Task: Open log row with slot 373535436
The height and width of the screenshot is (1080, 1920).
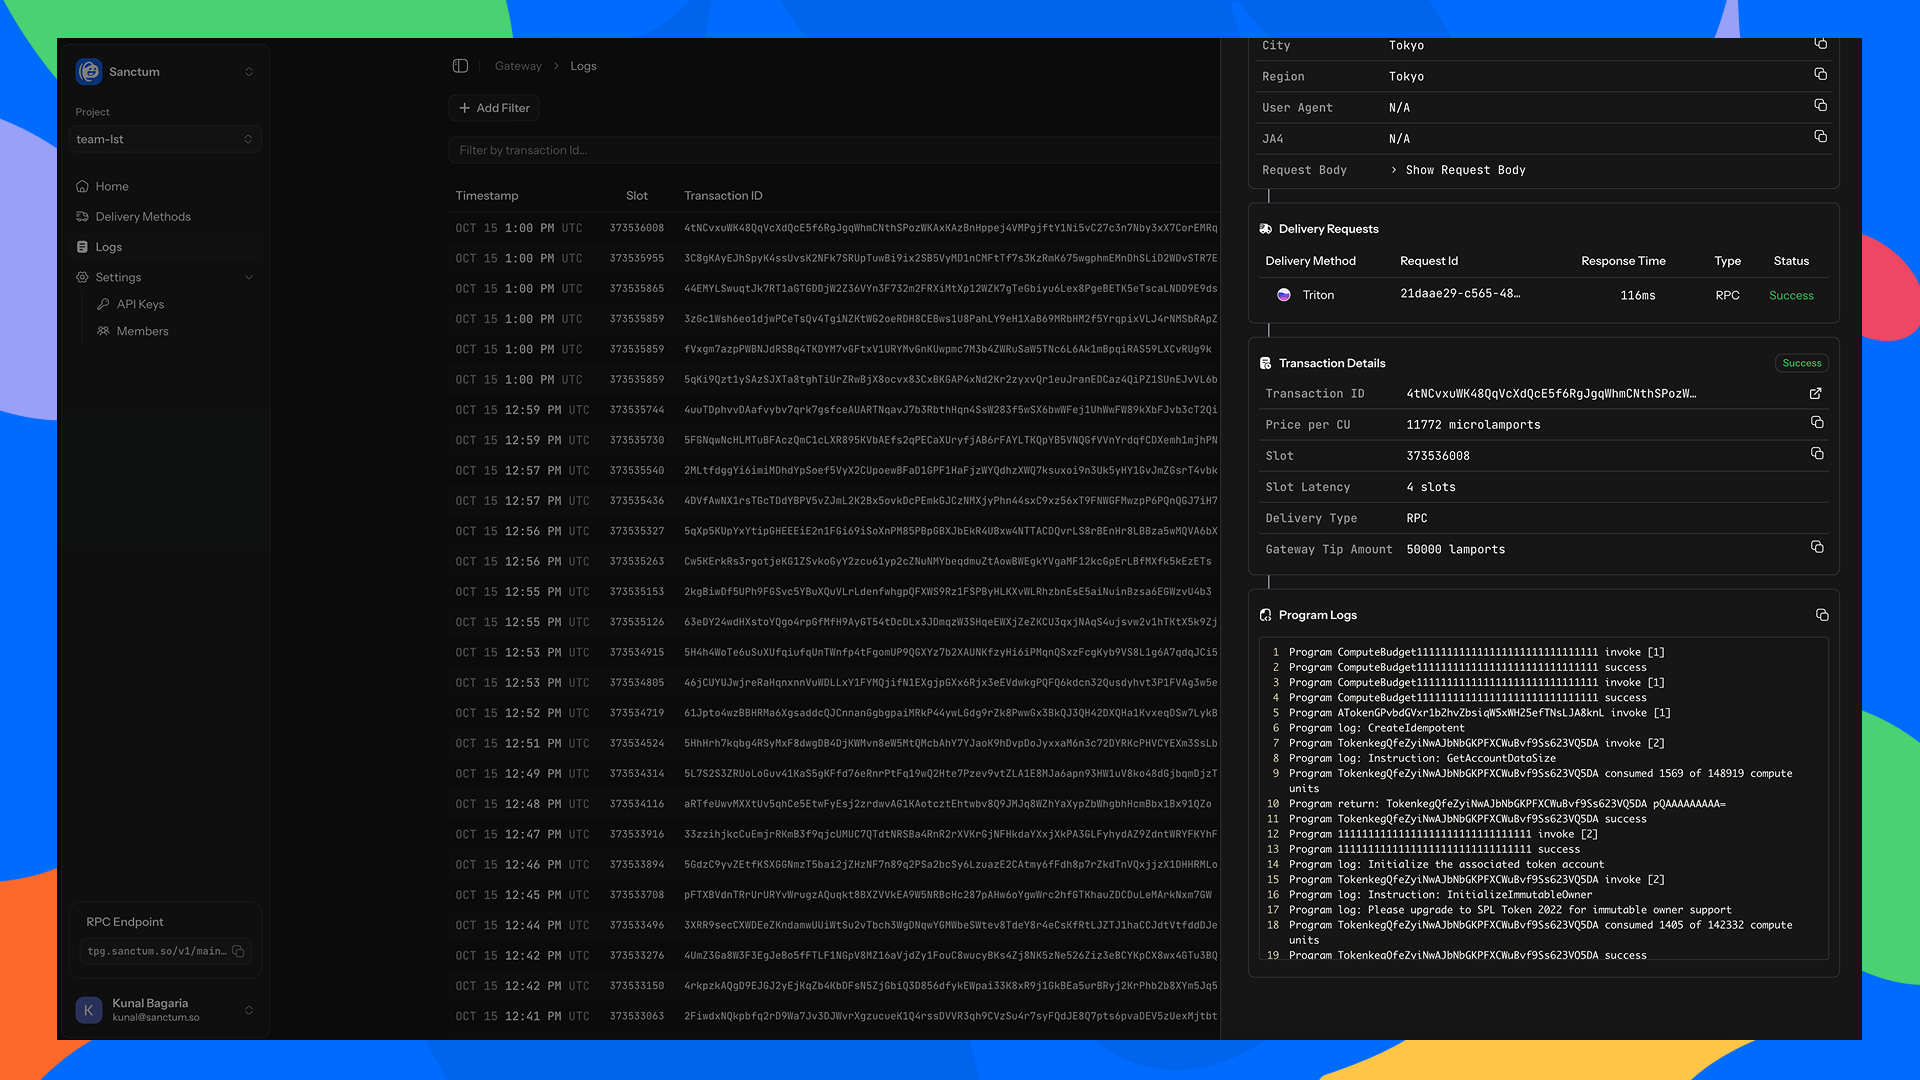Action: (834, 501)
